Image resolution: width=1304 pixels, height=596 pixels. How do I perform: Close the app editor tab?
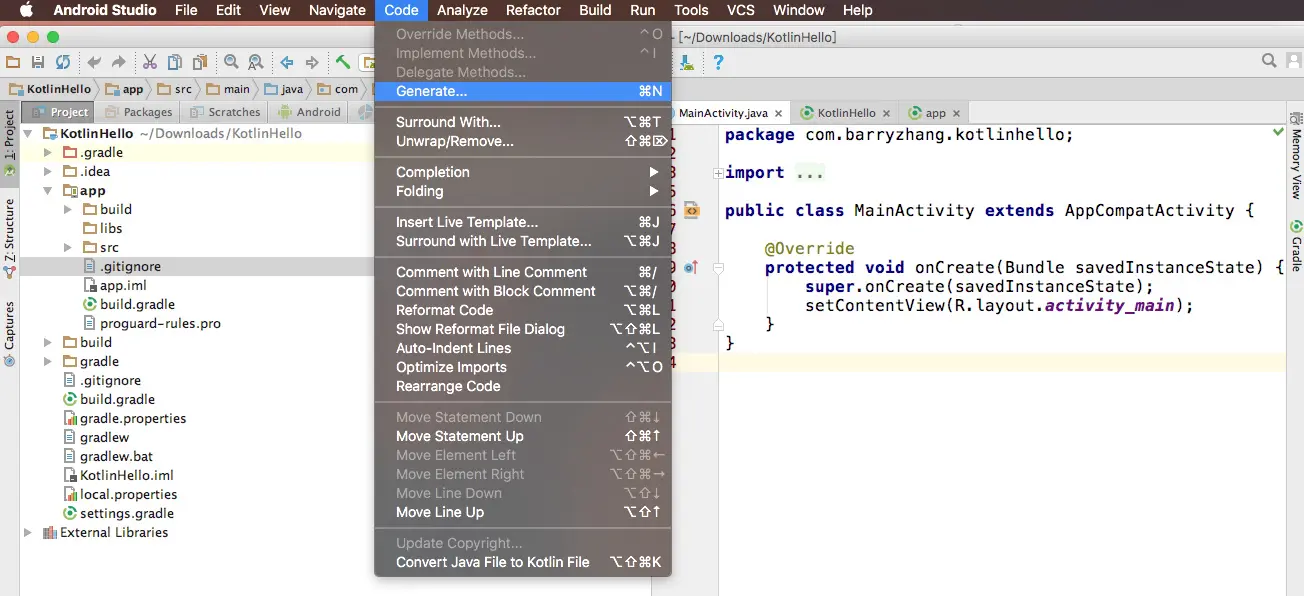[956, 114]
